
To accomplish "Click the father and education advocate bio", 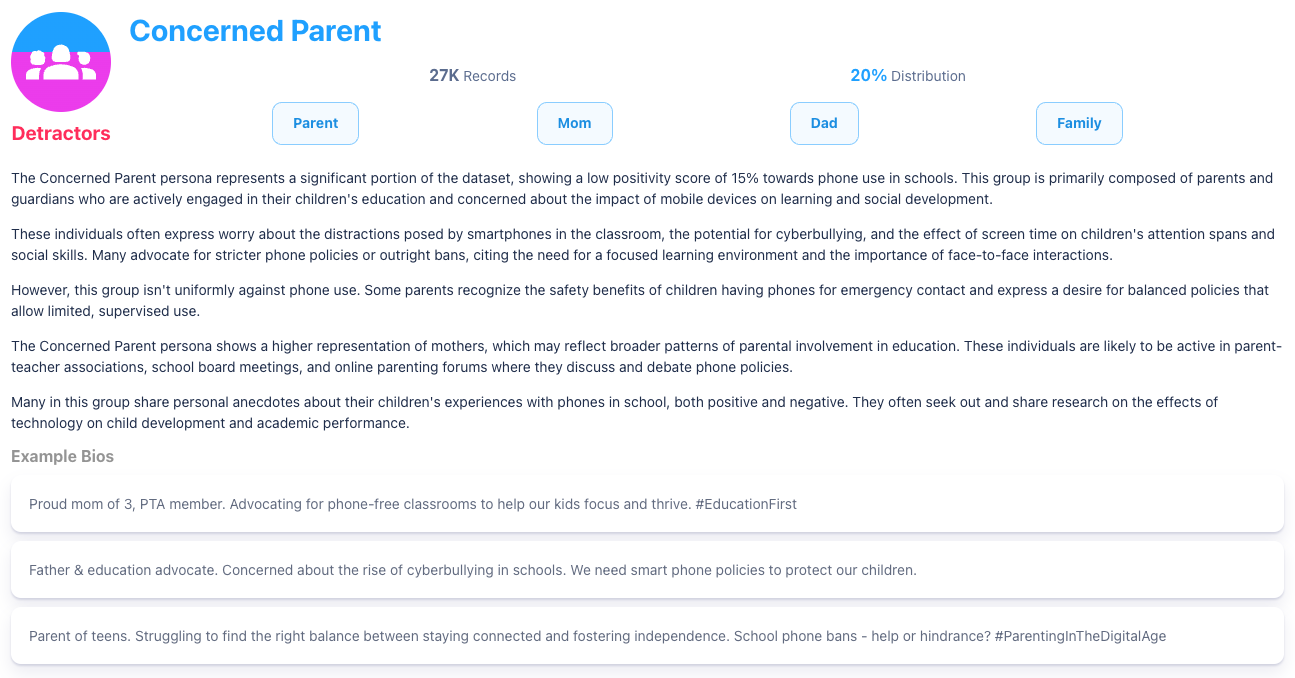I will tap(646, 570).
